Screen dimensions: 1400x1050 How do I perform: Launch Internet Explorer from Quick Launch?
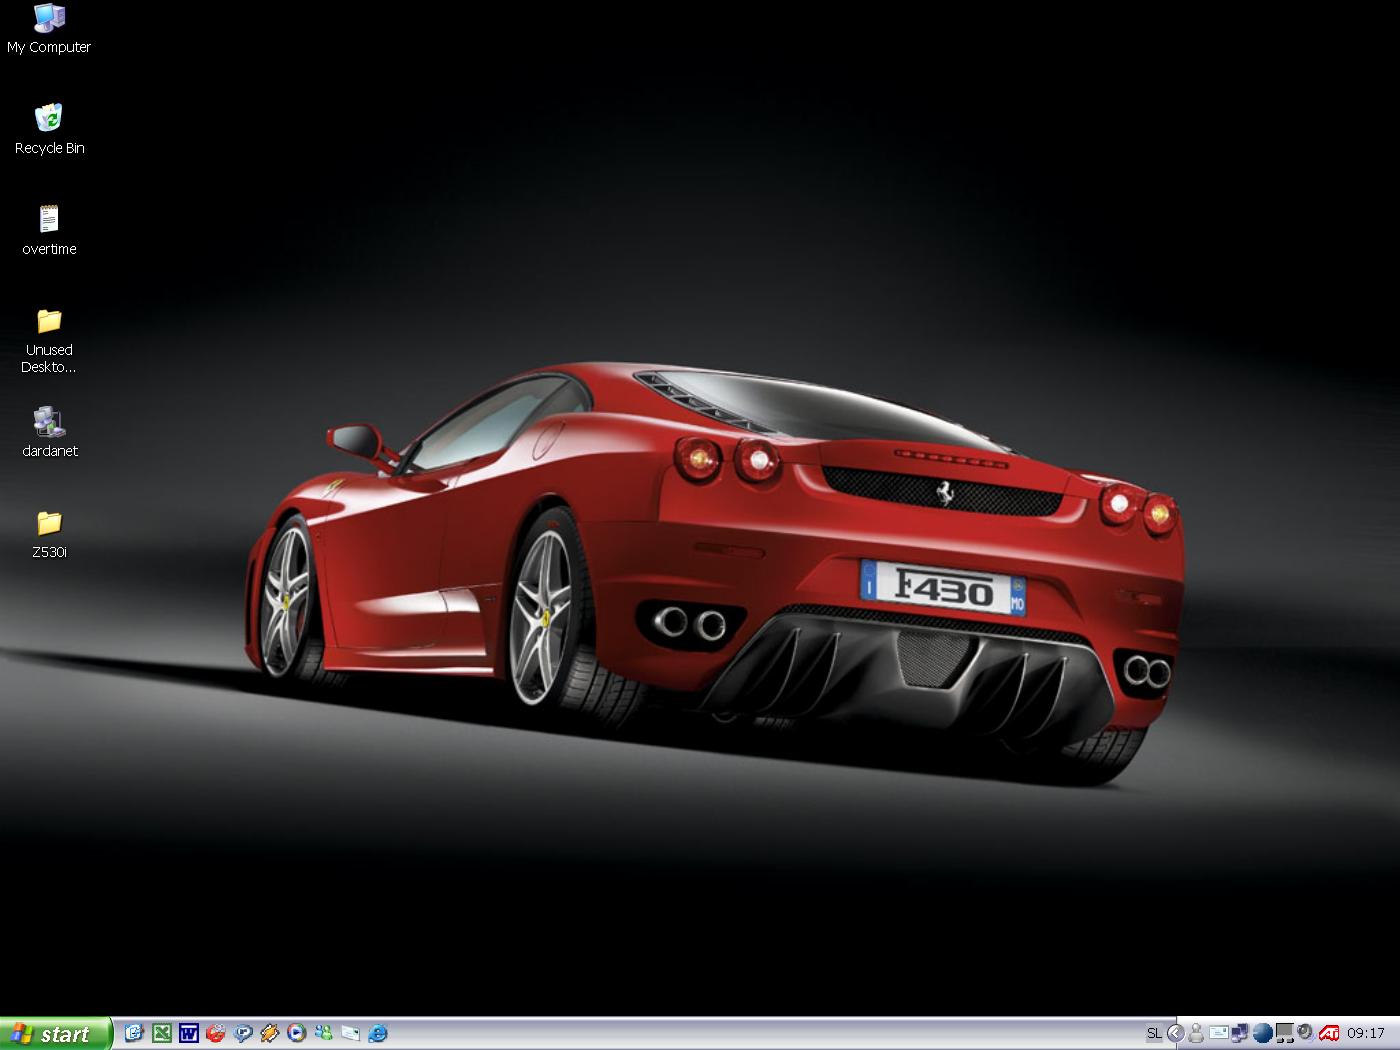pos(377,1033)
